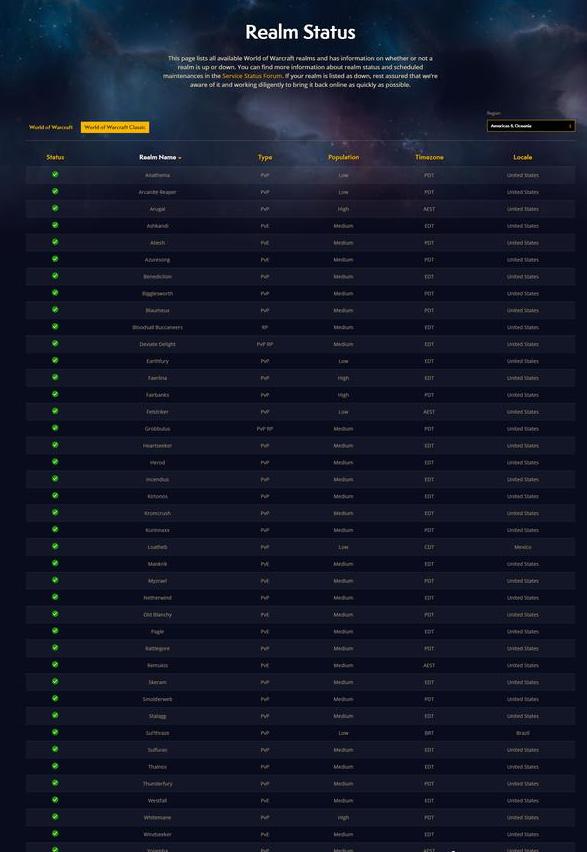The image size is (587, 852).
Task: Select the World of Warcraft Classic tab
Action: [x=115, y=127]
